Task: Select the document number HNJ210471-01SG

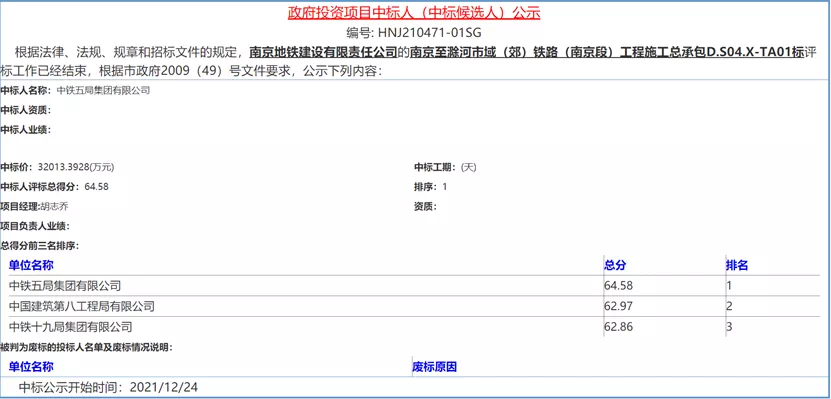Action: [x=430, y=33]
